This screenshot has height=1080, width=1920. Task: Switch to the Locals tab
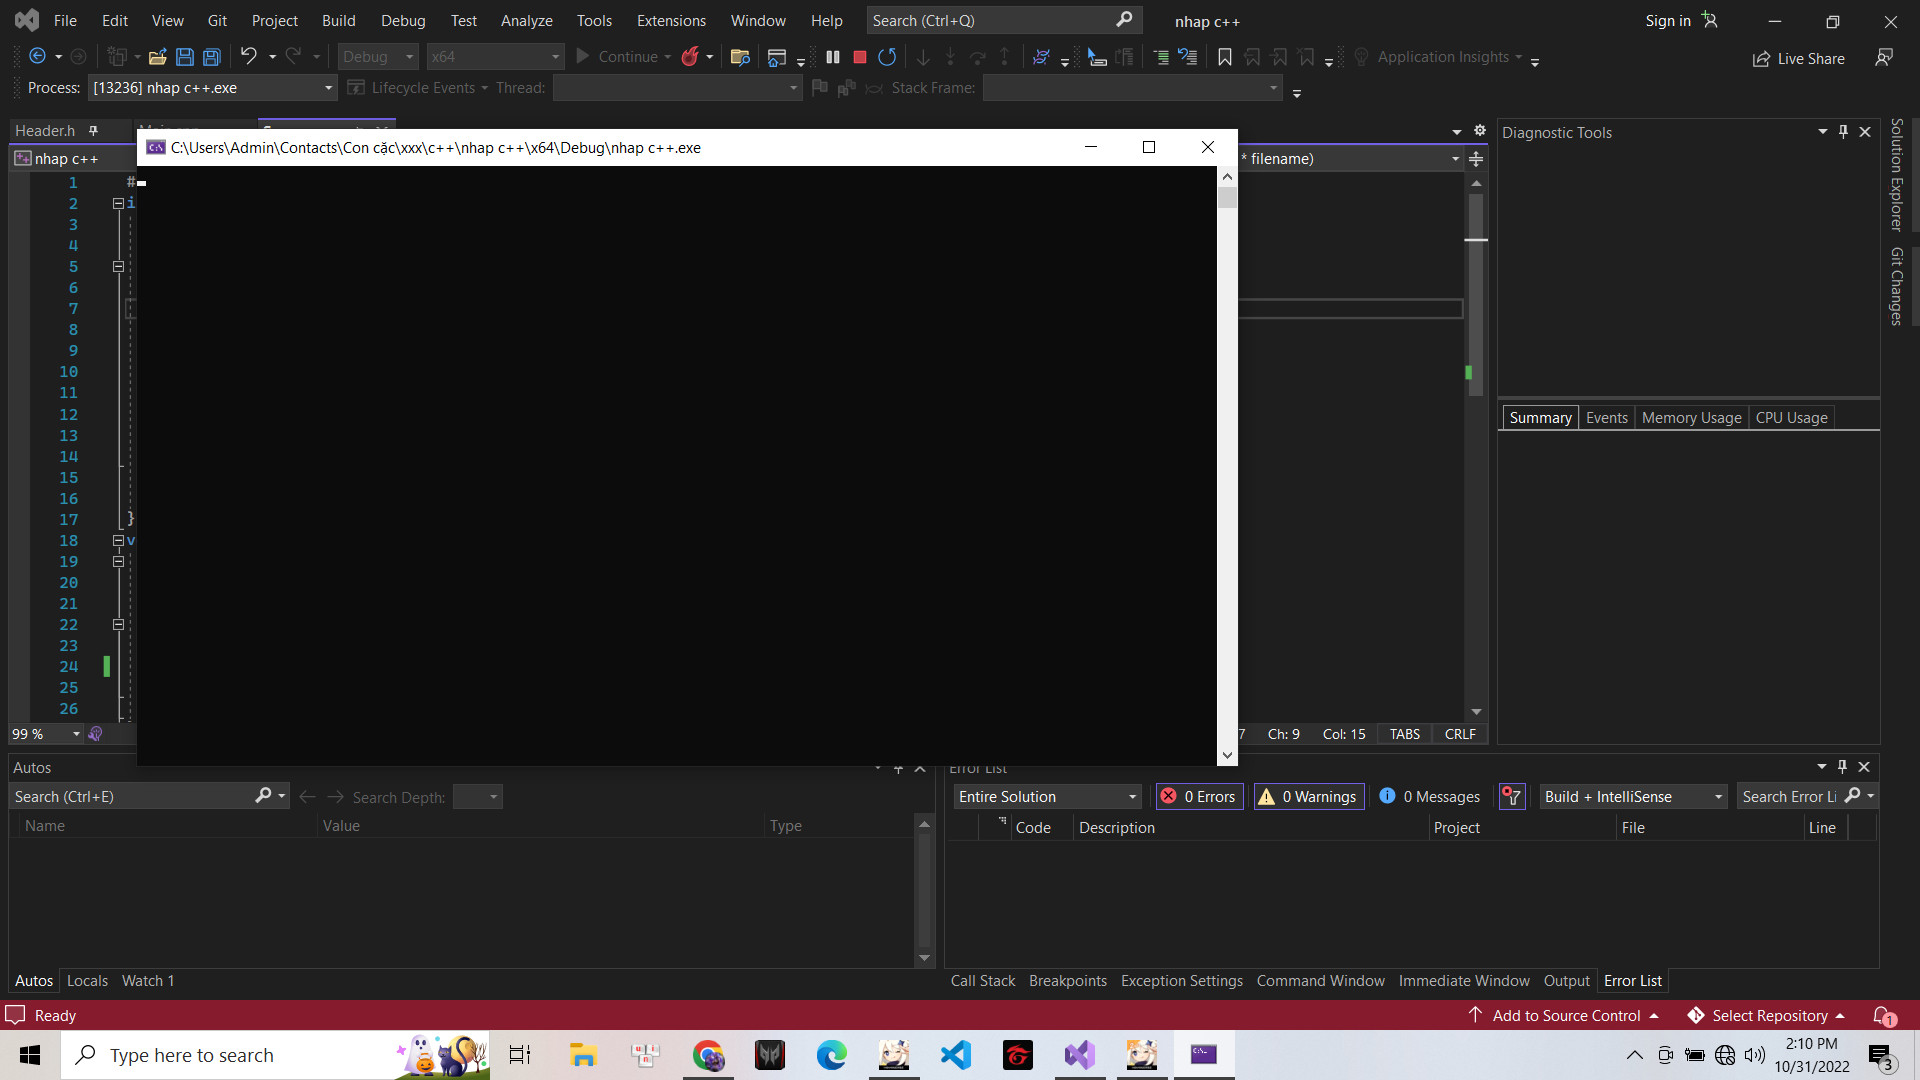click(87, 981)
